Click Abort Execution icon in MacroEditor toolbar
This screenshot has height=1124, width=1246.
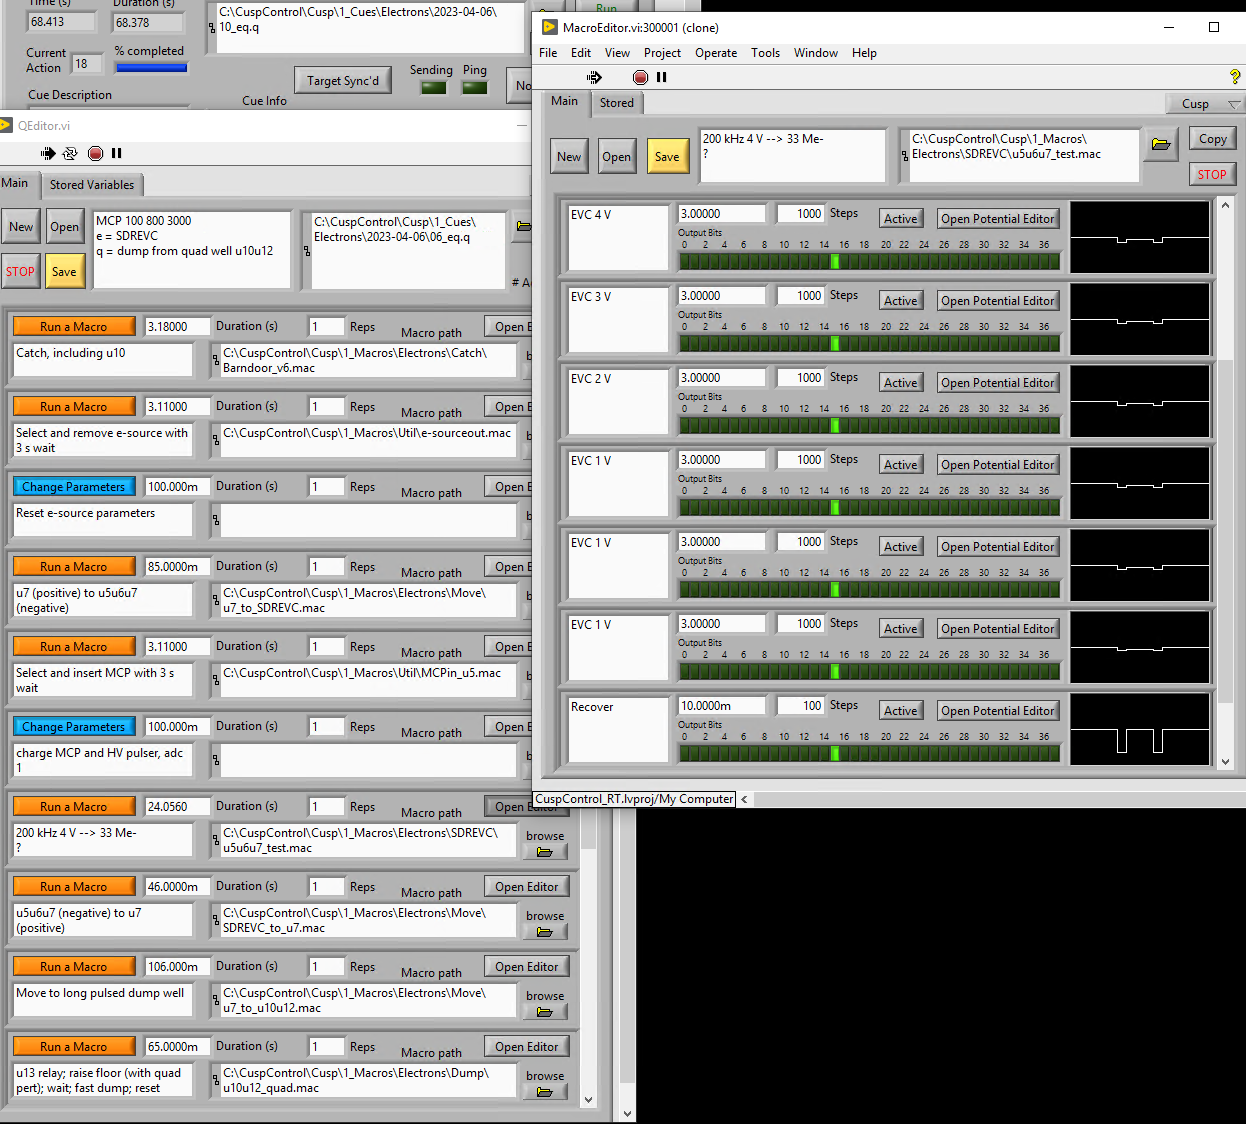(641, 77)
